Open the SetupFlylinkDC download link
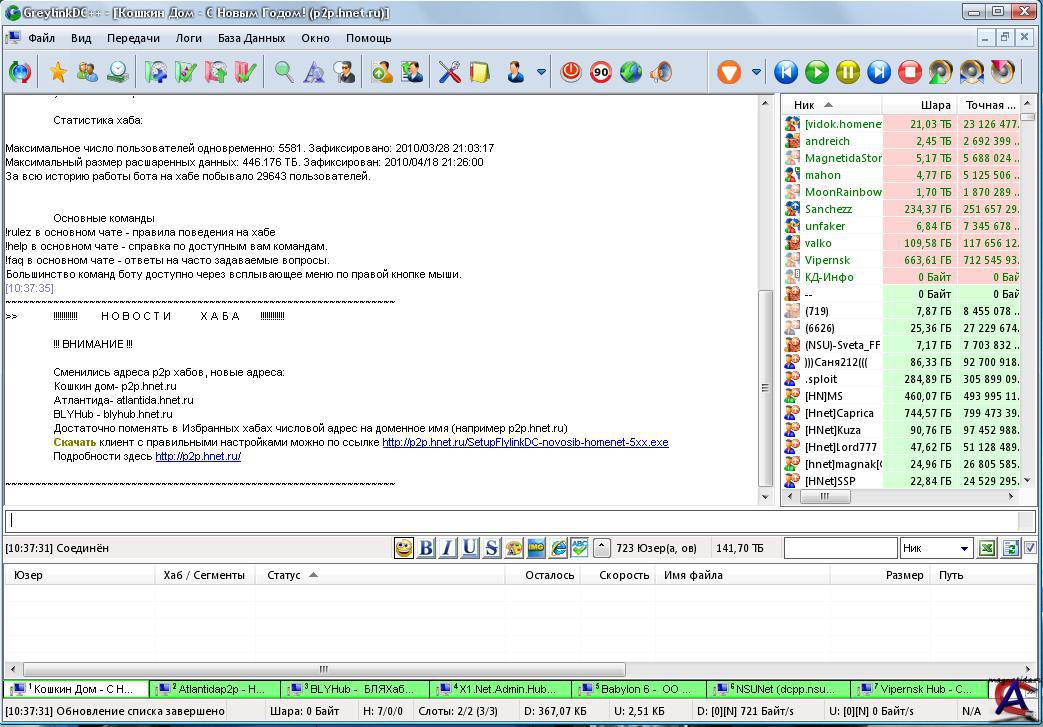1043x727 pixels. coord(525,442)
